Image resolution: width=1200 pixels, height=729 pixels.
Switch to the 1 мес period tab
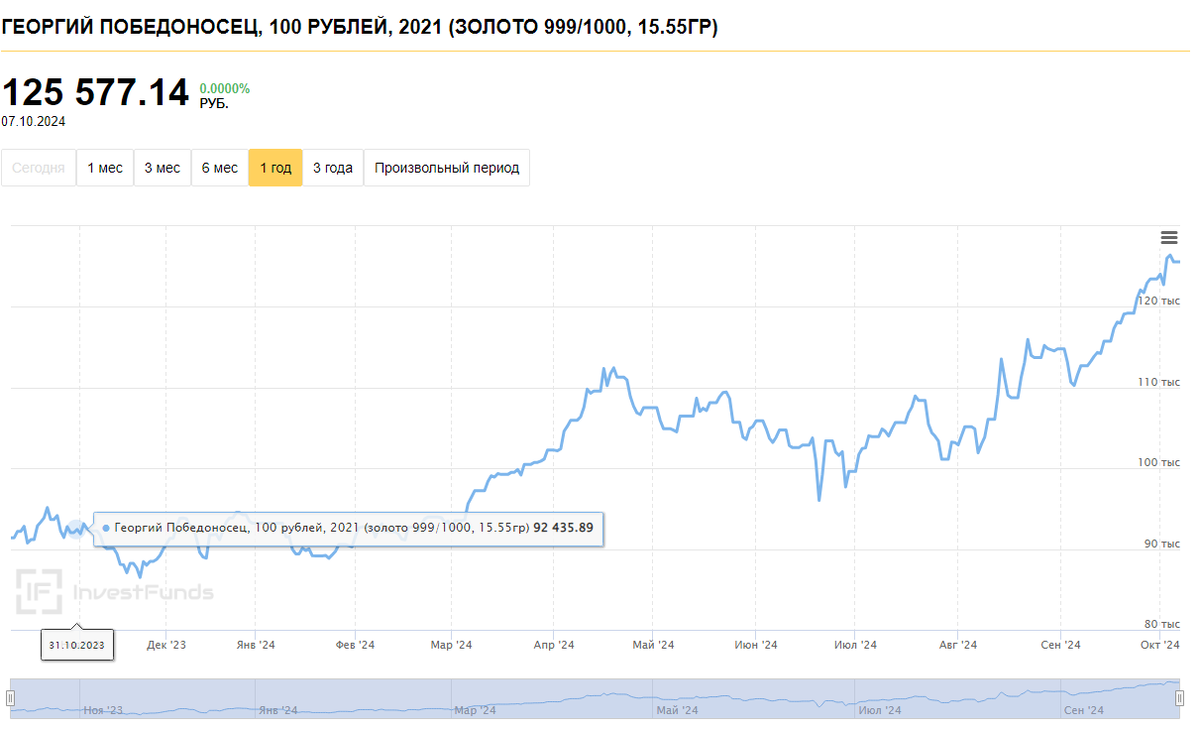click(104, 167)
